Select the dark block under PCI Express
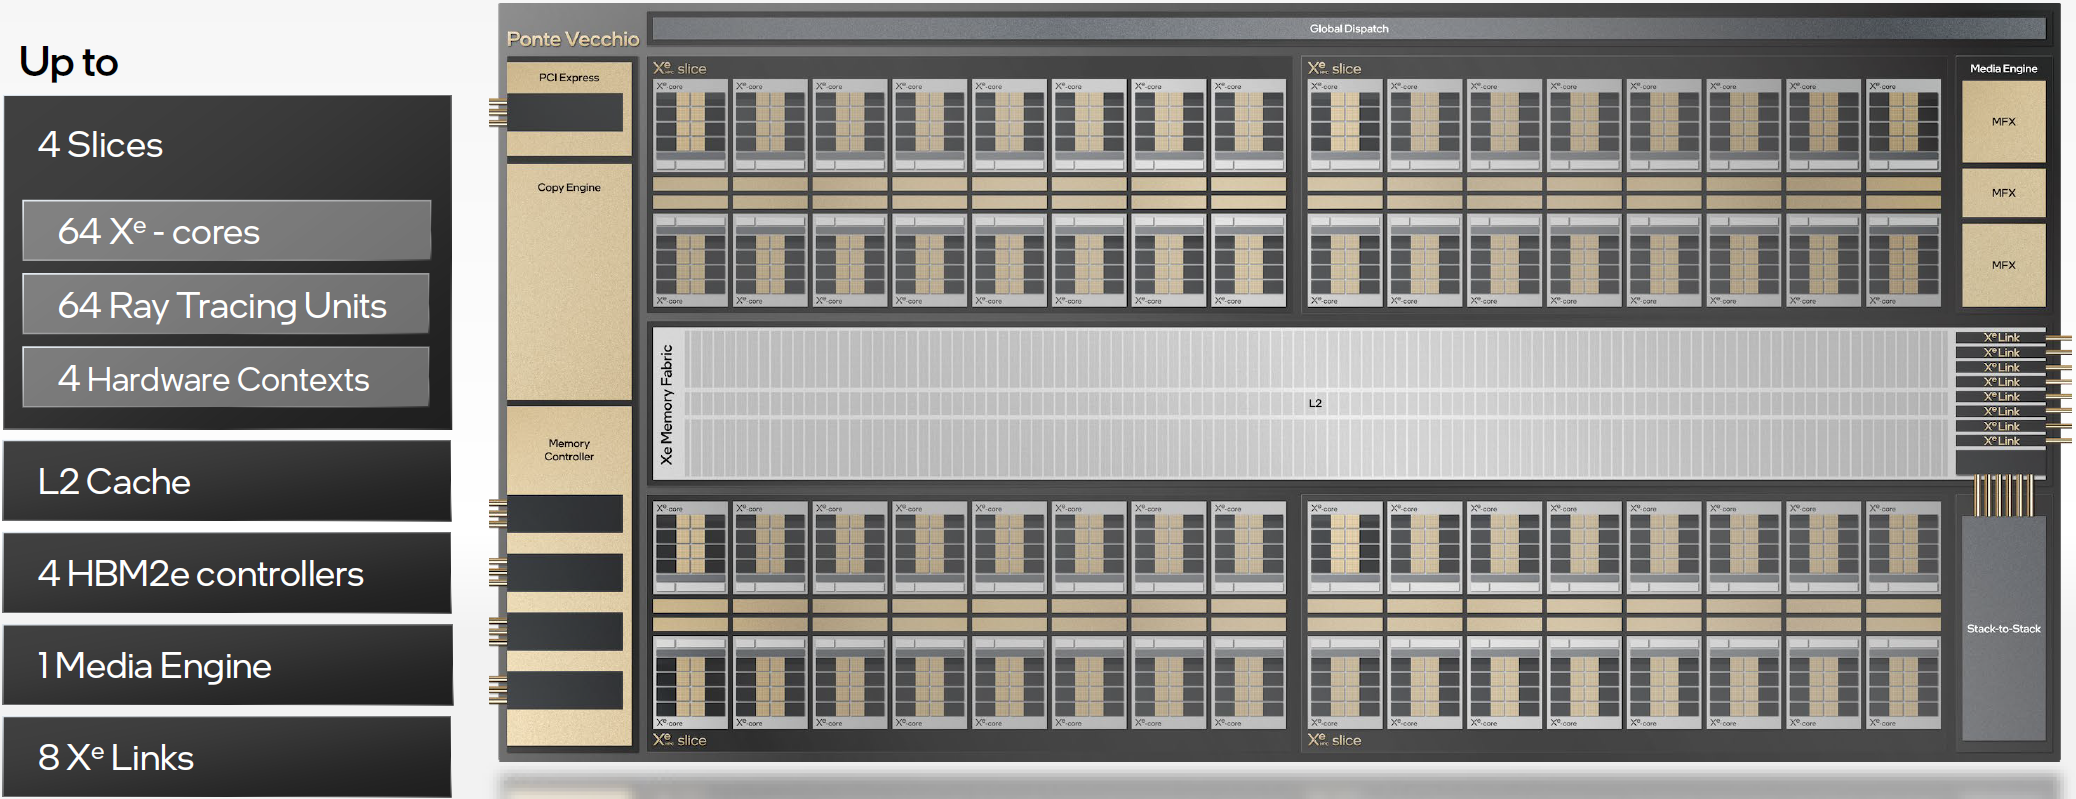Image resolution: width=2076 pixels, height=799 pixels. (x=565, y=112)
